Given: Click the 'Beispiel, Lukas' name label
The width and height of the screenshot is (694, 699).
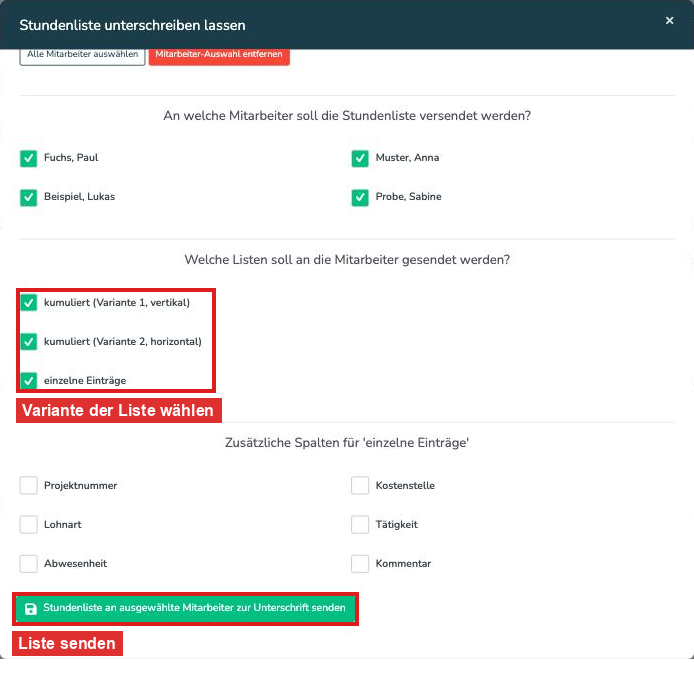Looking at the screenshot, I should [79, 197].
